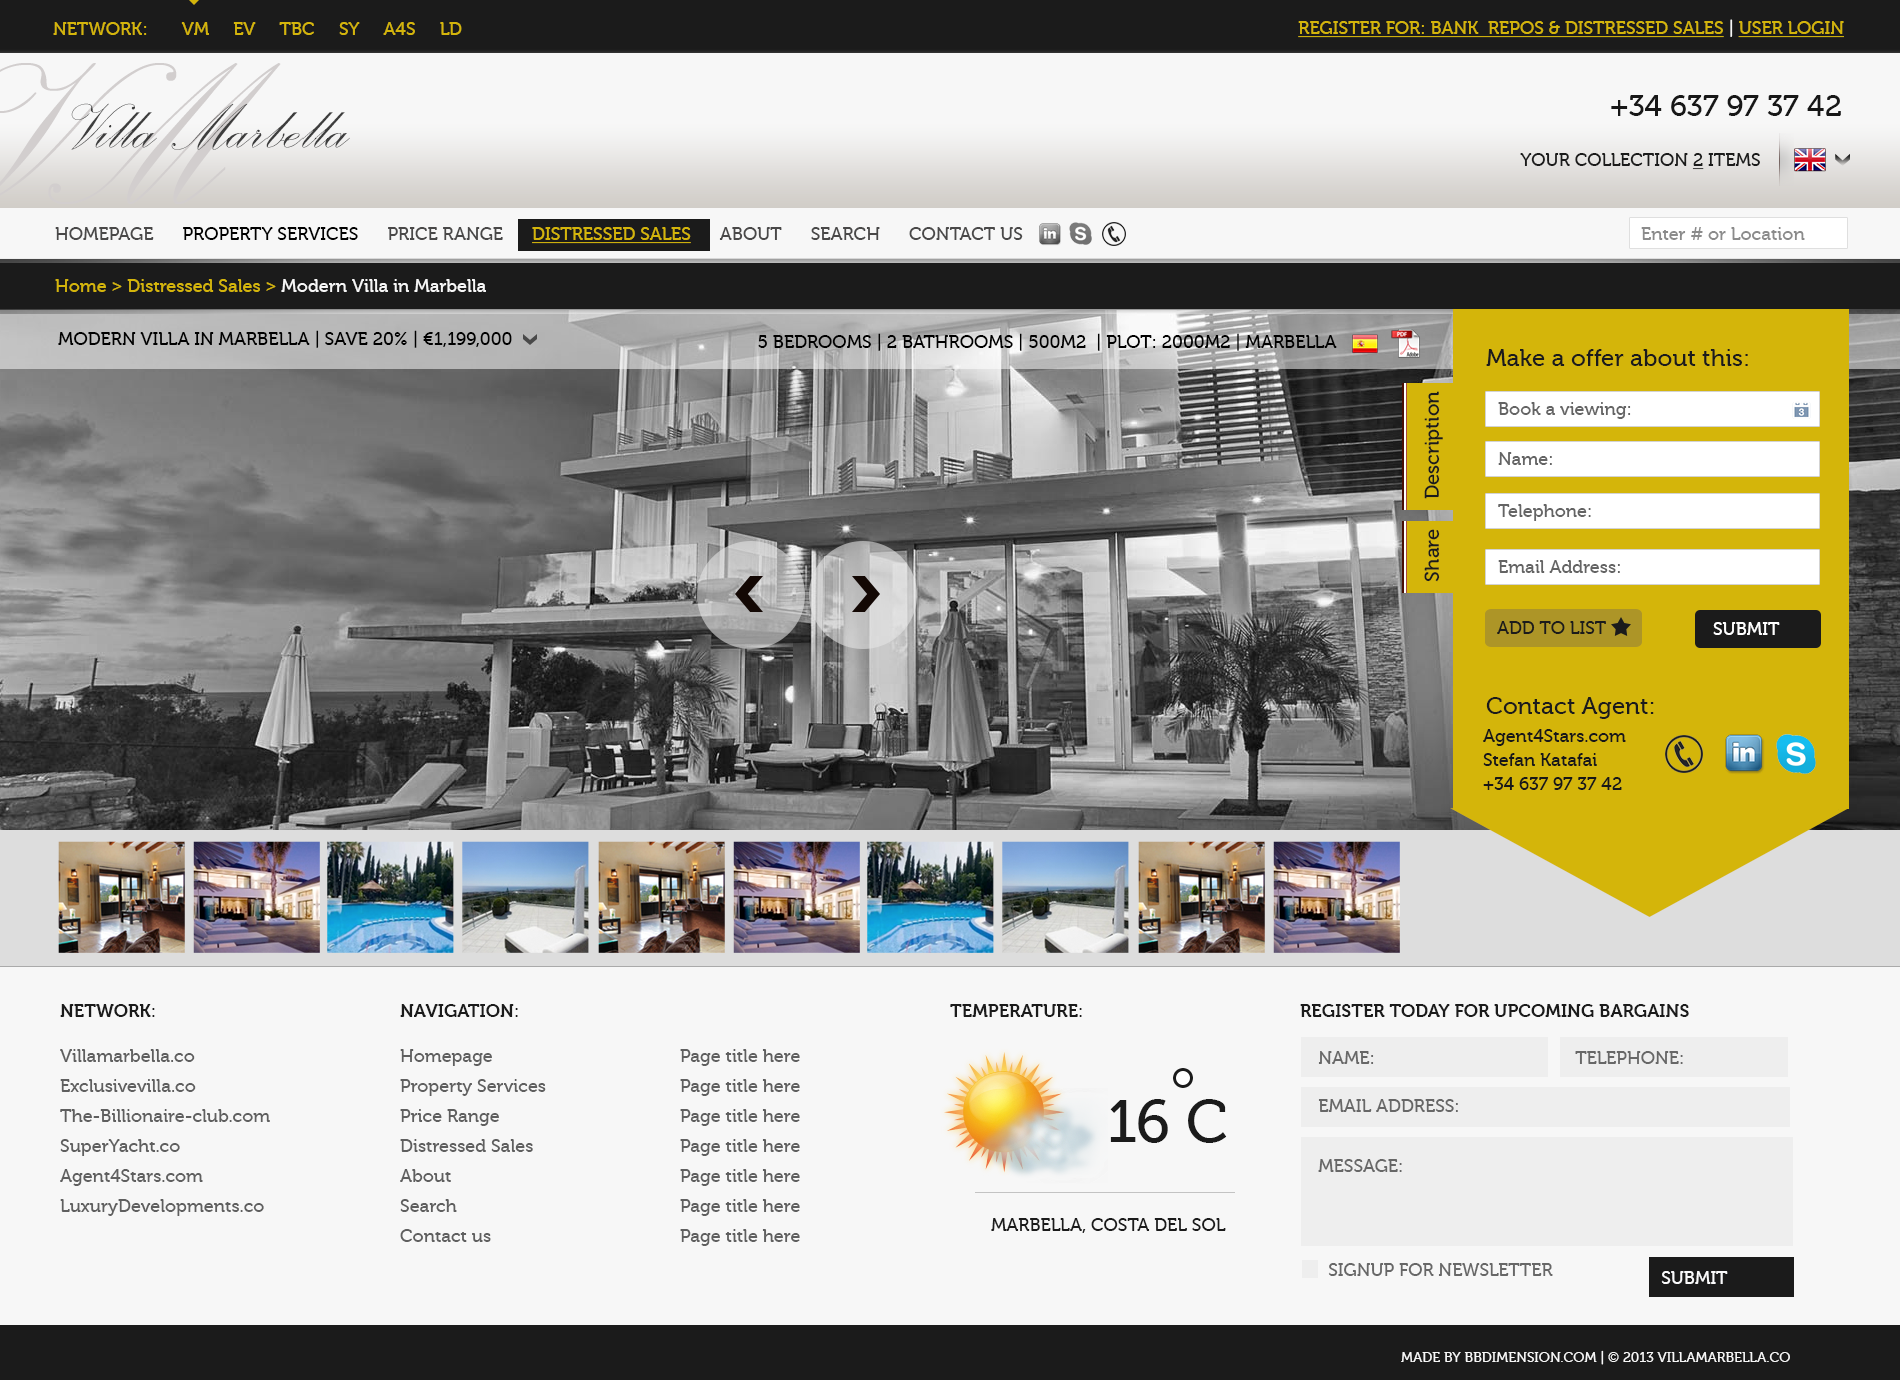
Task: Open the Description side tab
Action: (x=1430, y=445)
